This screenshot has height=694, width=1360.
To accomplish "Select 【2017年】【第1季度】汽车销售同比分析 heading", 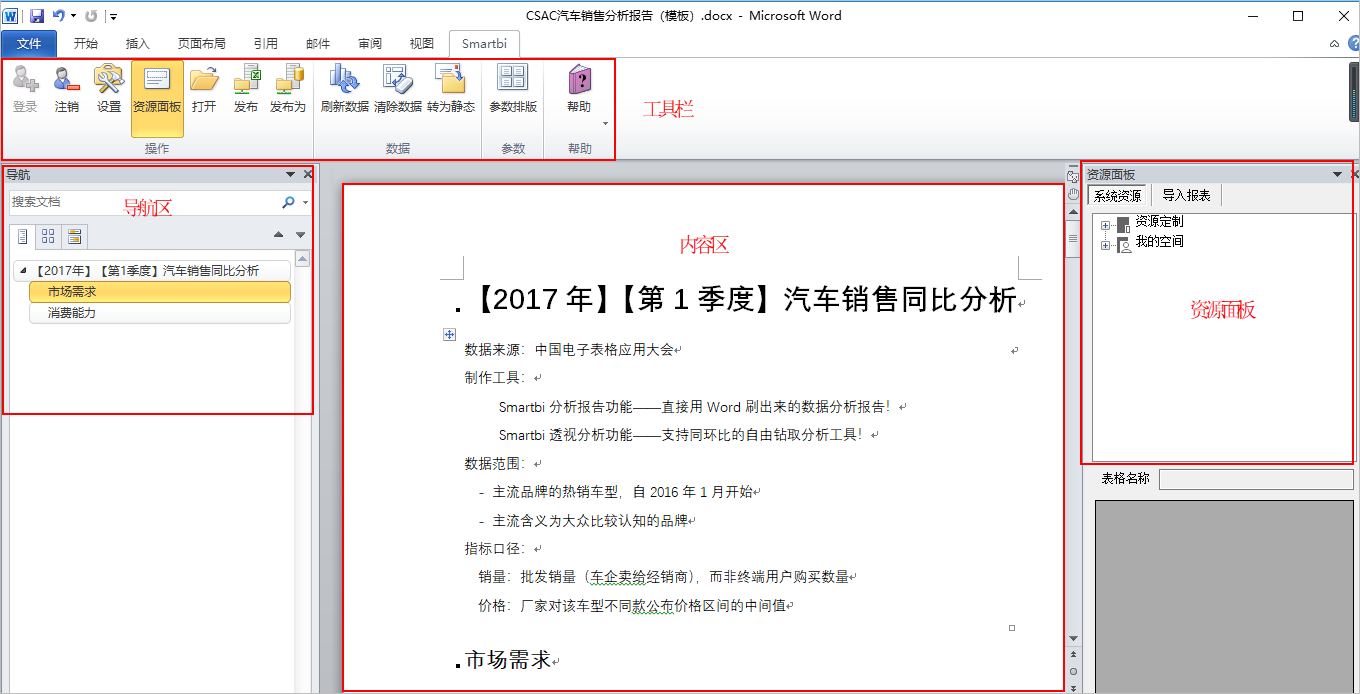I will click(x=153, y=271).
